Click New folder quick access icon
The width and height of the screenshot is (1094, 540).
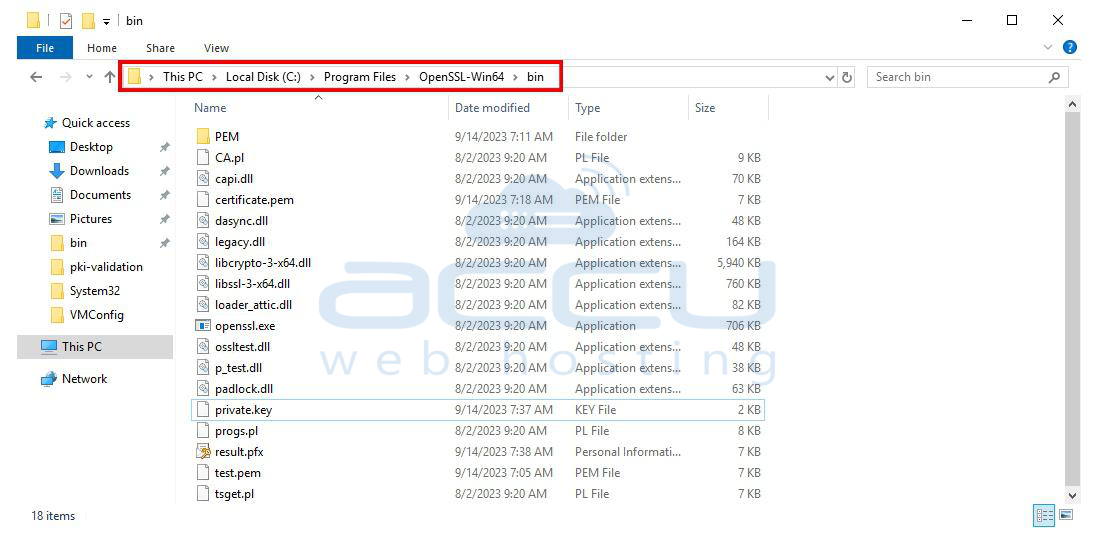pos(88,21)
